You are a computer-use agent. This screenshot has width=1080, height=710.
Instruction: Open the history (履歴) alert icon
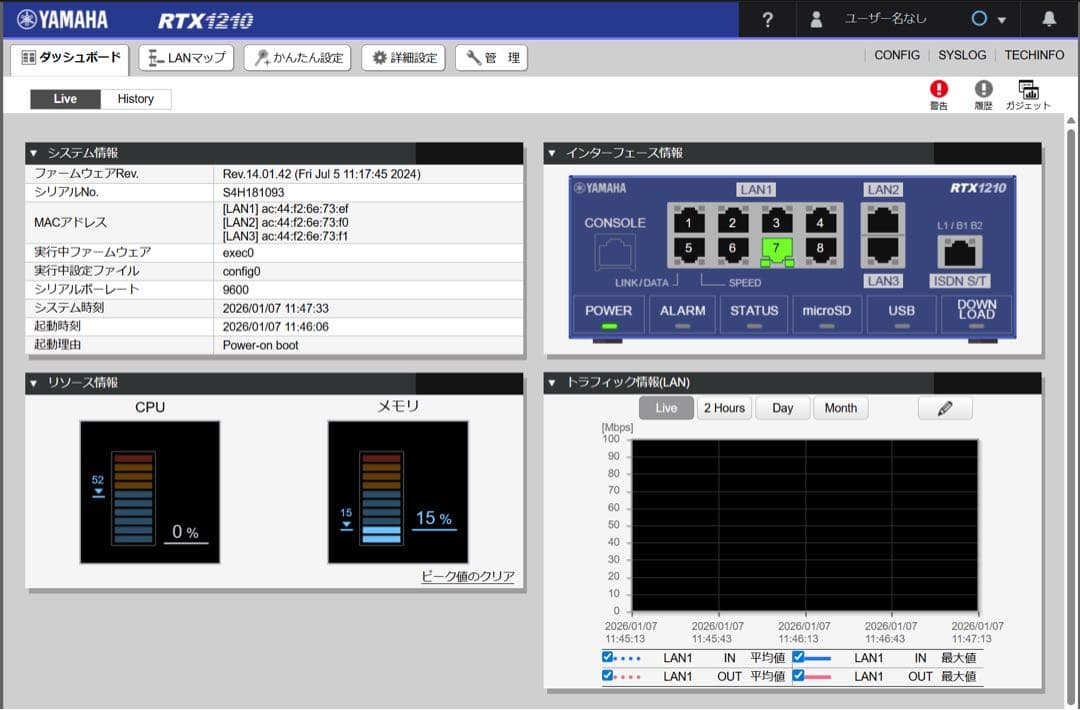click(983, 90)
